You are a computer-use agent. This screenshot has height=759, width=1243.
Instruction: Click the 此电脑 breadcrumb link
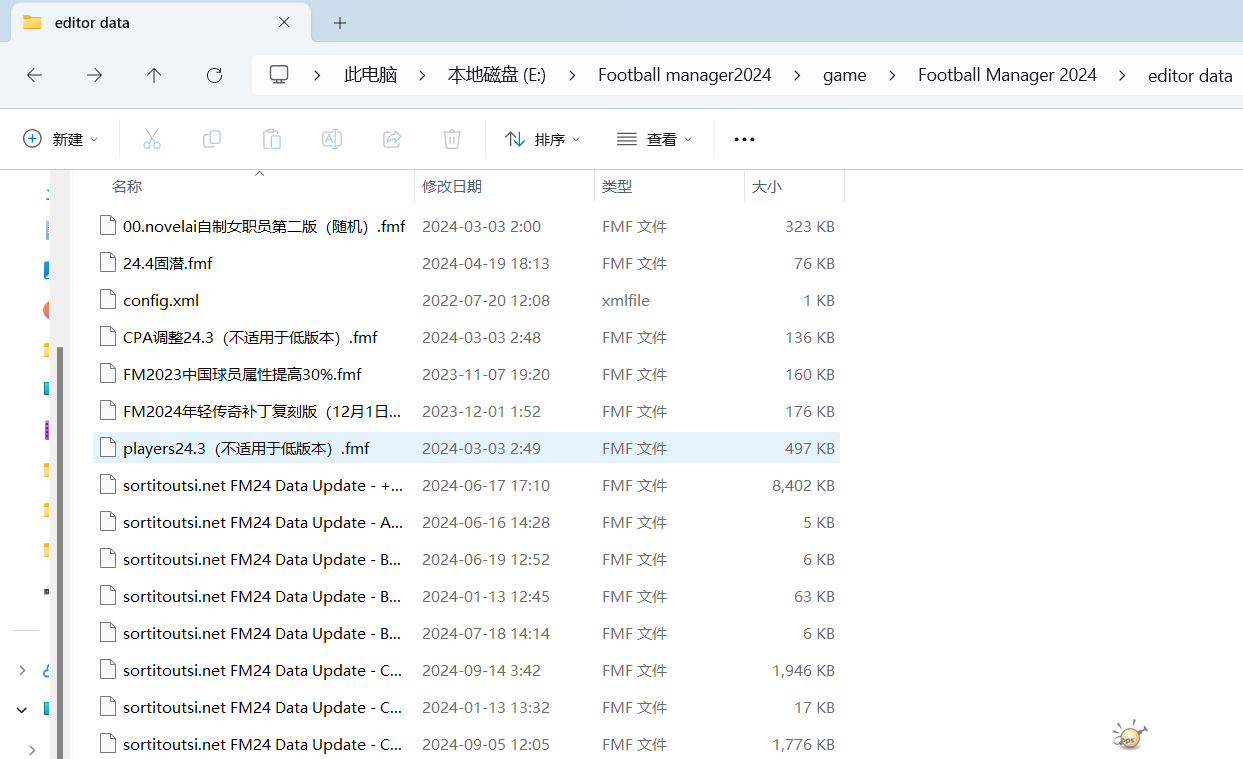coord(370,75)
